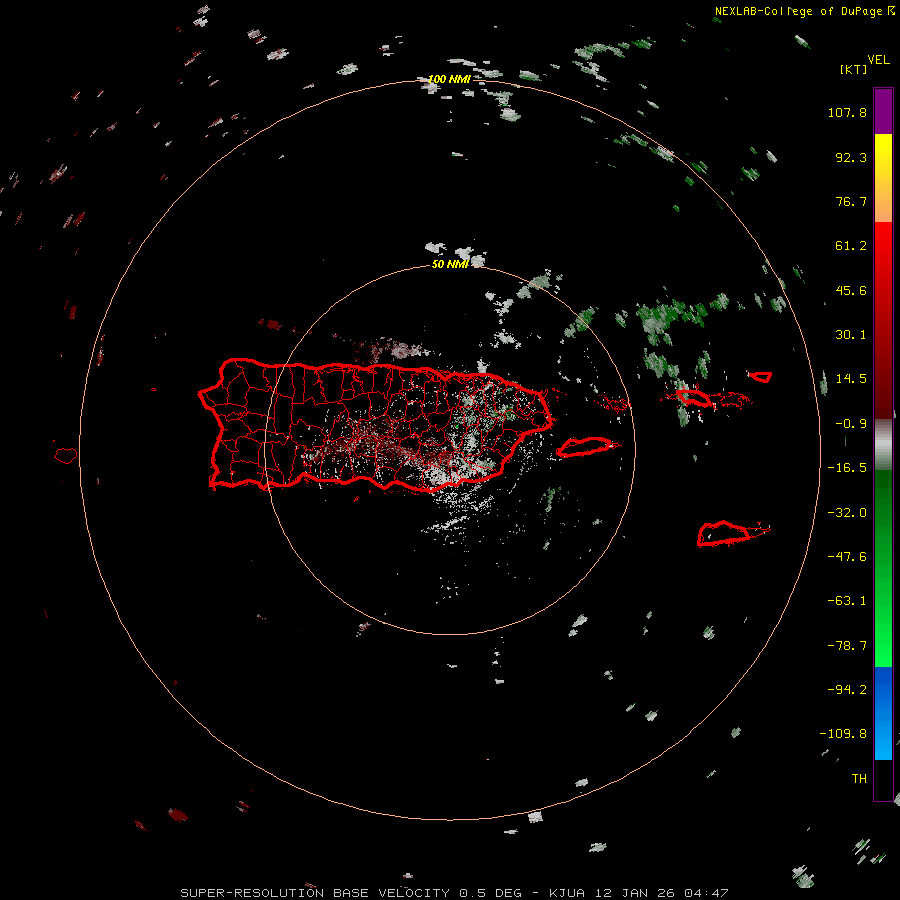Viewport: 900px width, 900px height.
Task: Click the -47.6 velocity scale value
Action: (847, 557)
